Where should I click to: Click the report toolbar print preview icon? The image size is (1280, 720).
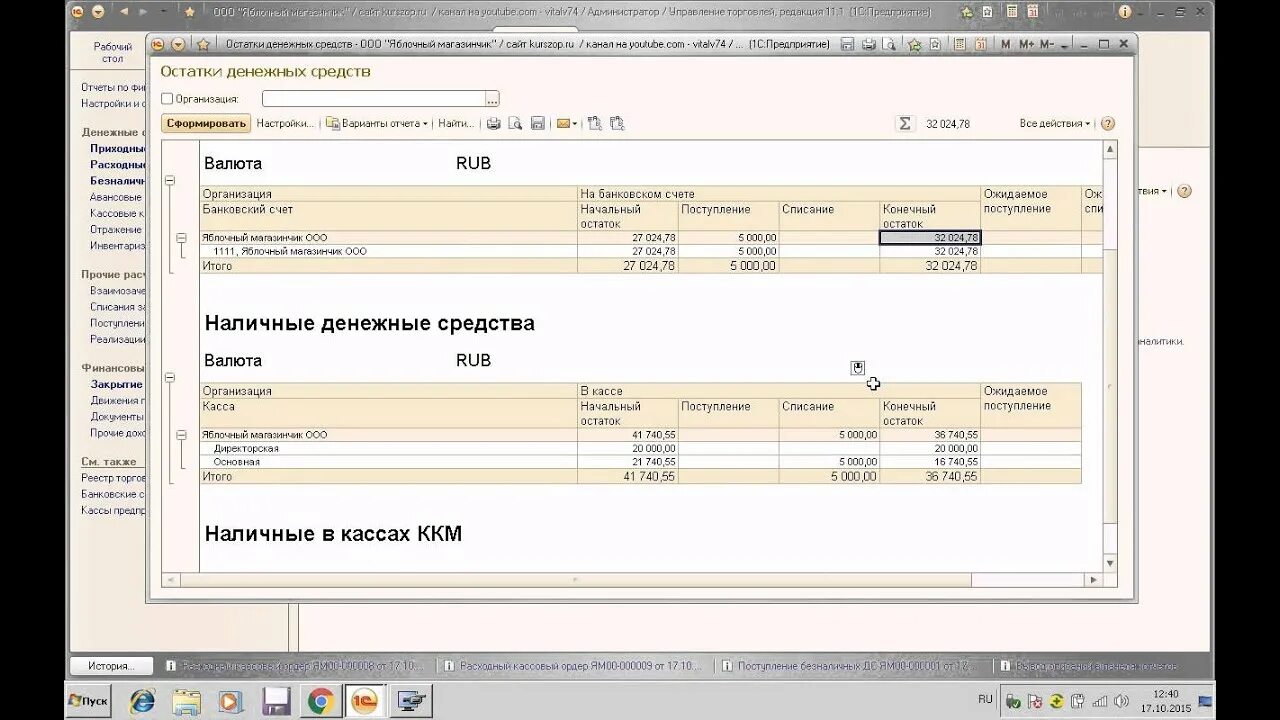[515, 124]
